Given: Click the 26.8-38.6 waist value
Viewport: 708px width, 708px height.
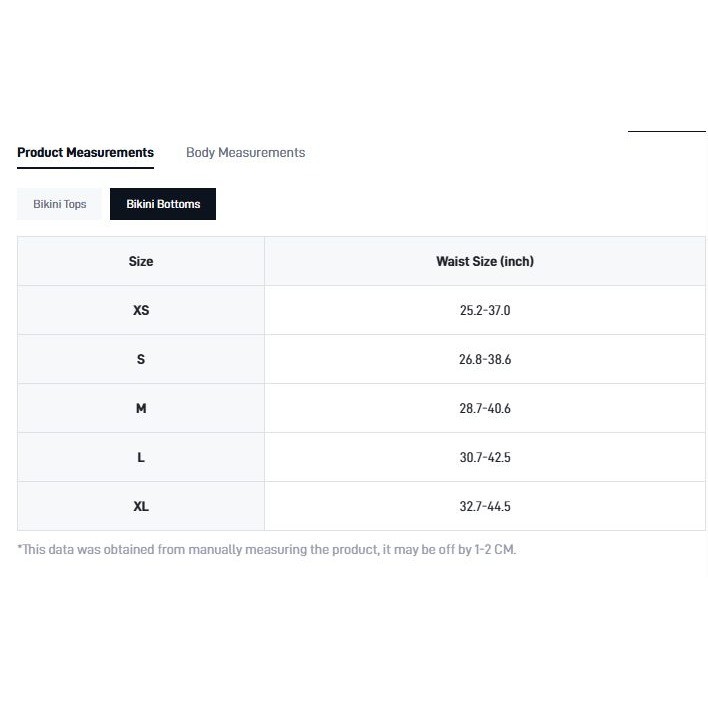Looking at the screenshot, I should click(x=485, y=359).
